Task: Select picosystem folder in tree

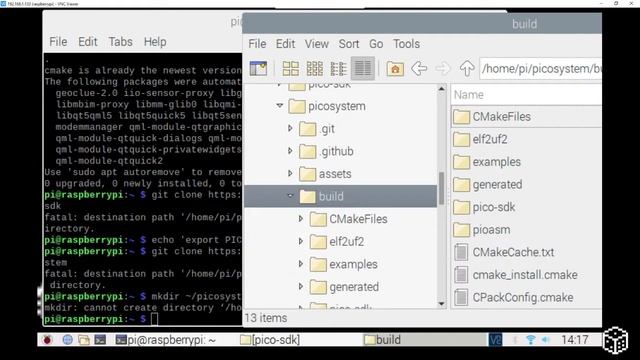Action: (327, 106)
